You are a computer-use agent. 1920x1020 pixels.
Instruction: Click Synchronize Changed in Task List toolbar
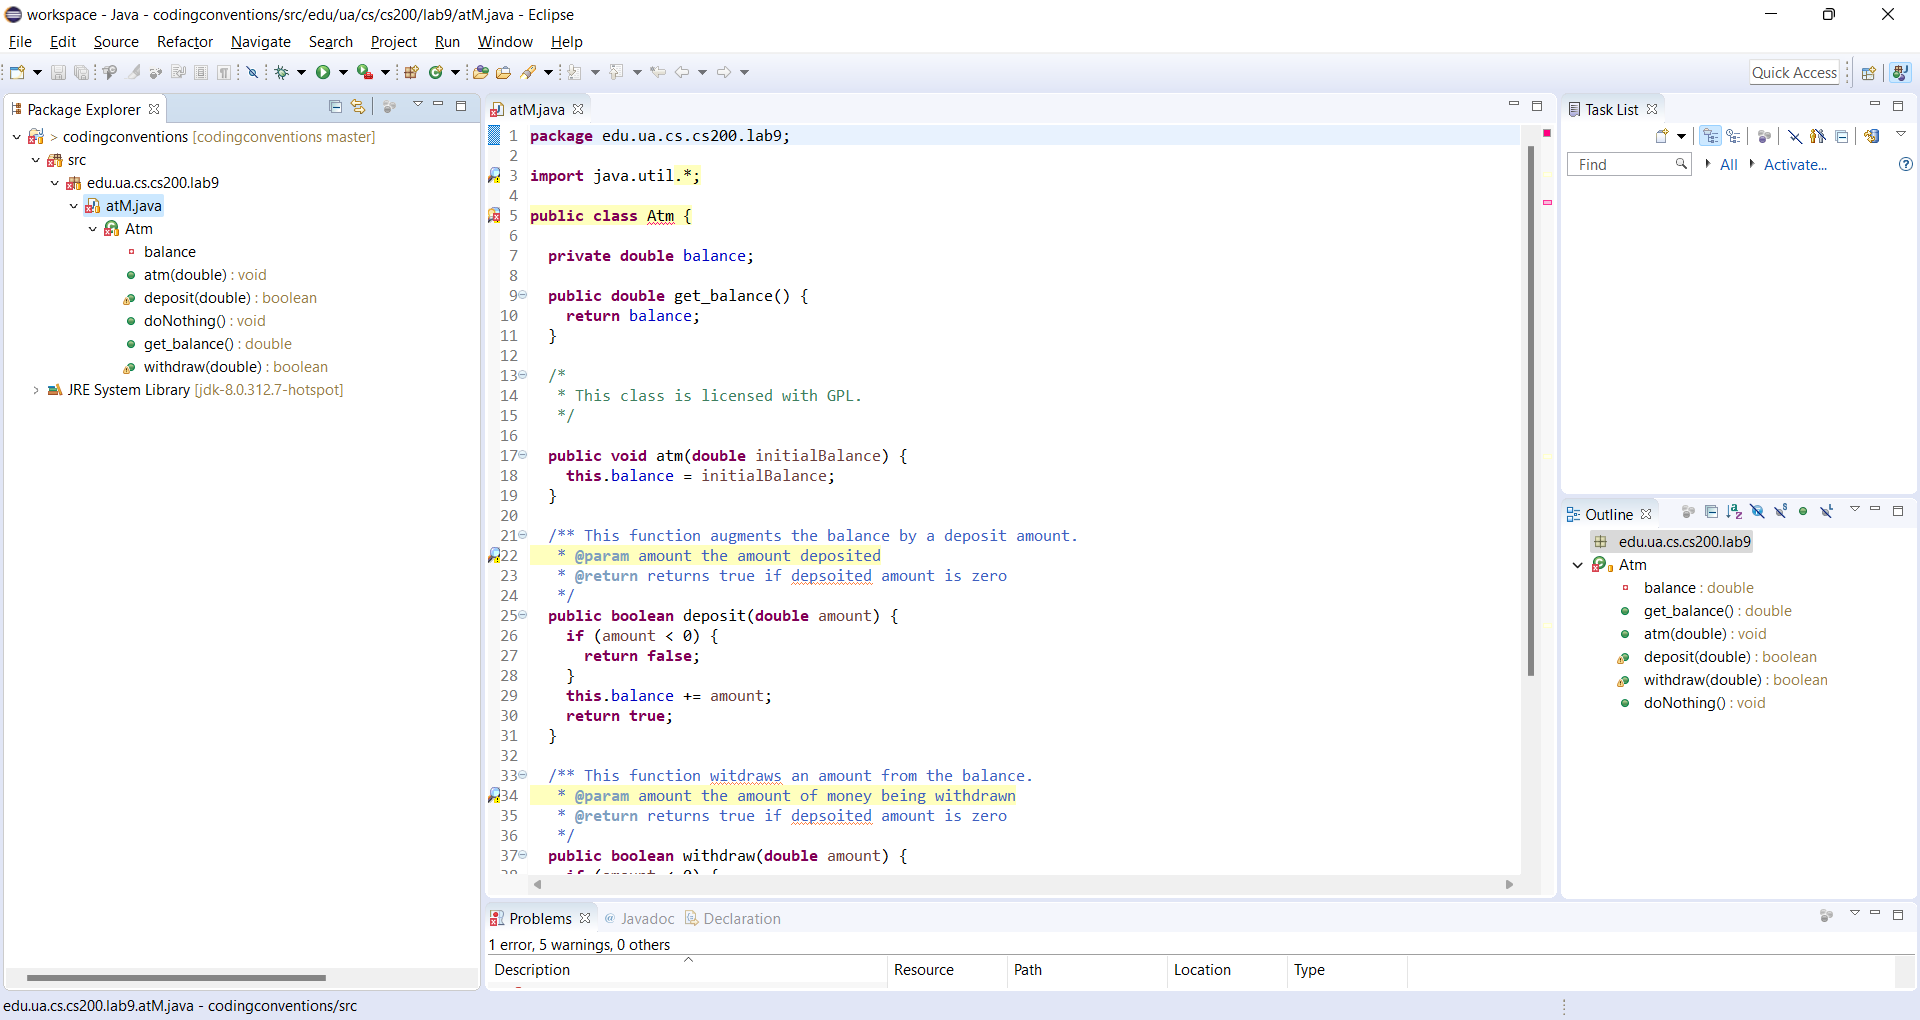click(1871, 136)
